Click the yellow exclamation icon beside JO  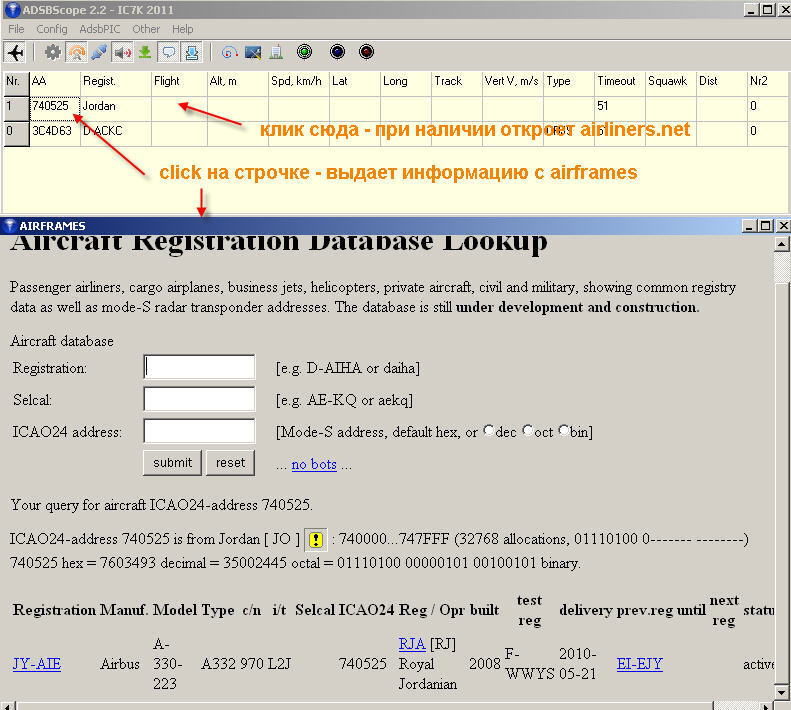pyautogui.click(x=316, y=539)
